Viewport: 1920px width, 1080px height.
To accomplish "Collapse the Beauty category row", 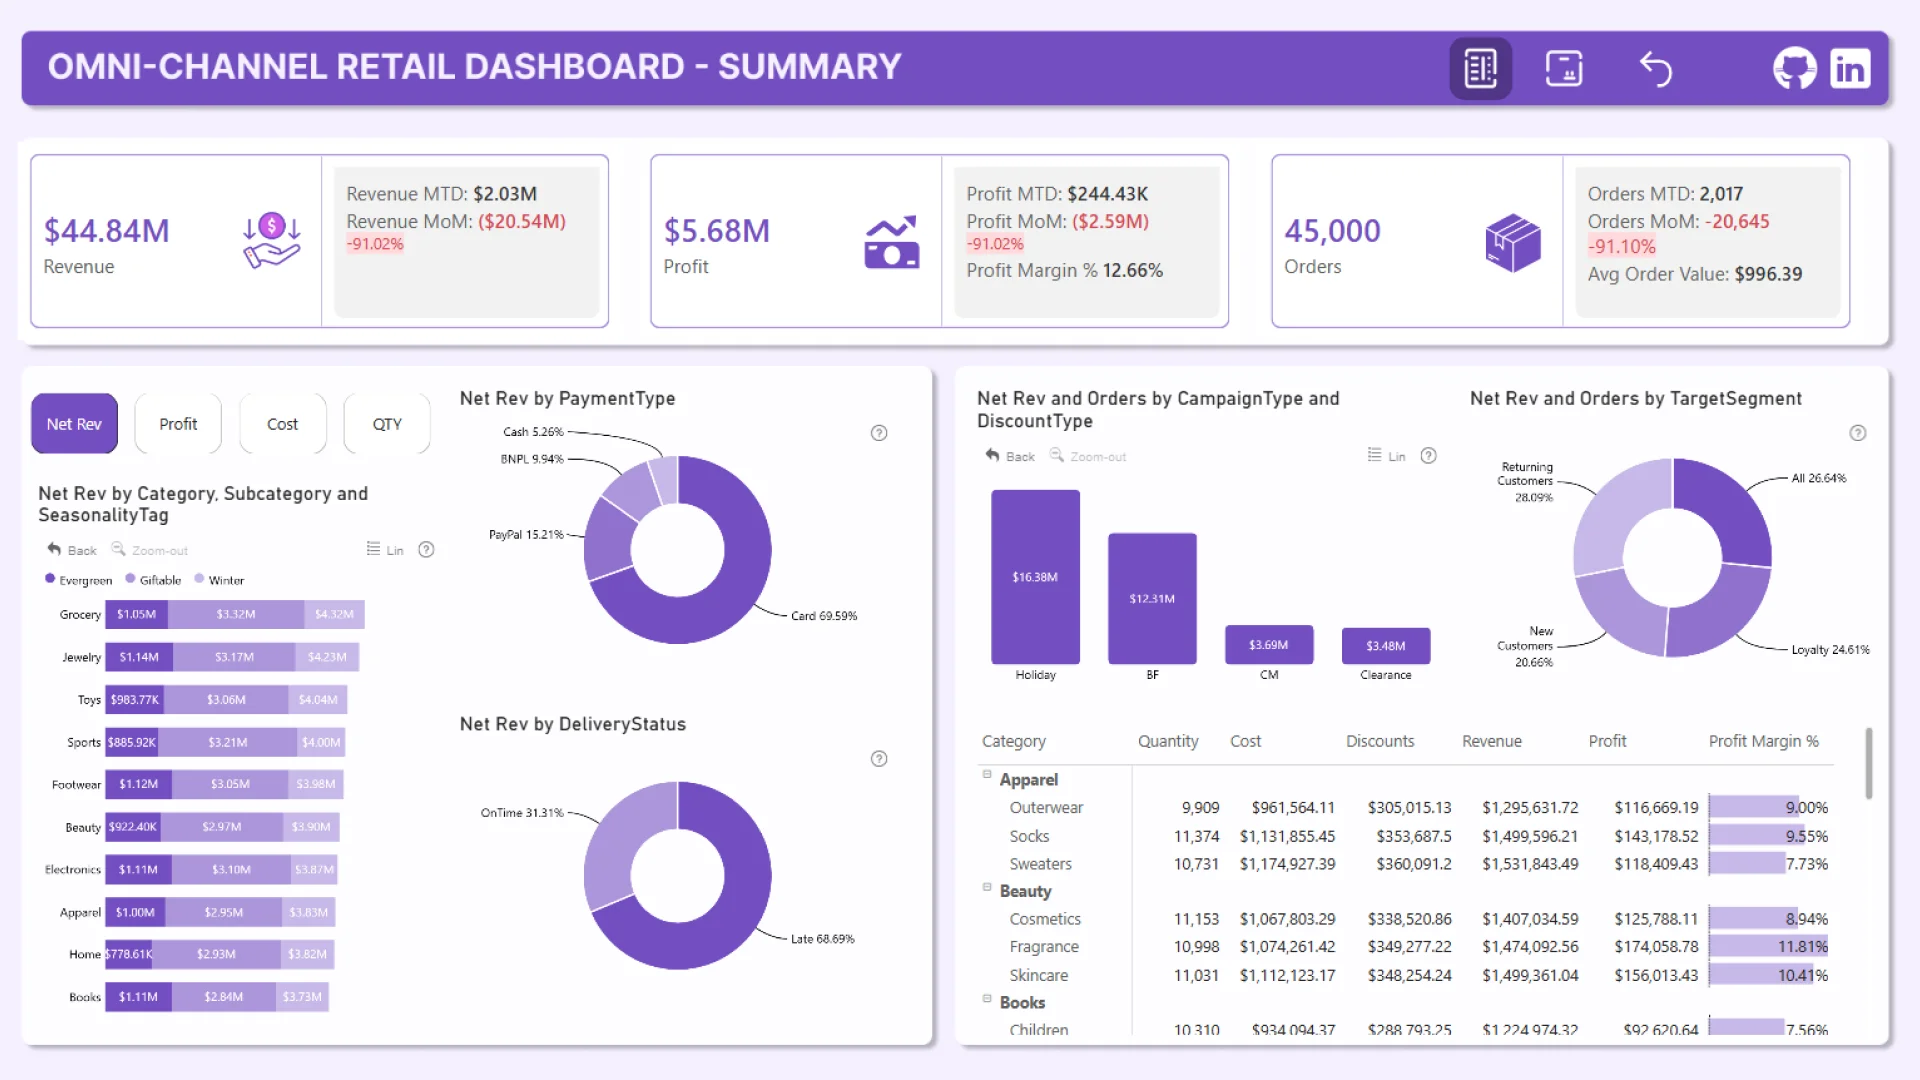I will [x=987, y=887].
